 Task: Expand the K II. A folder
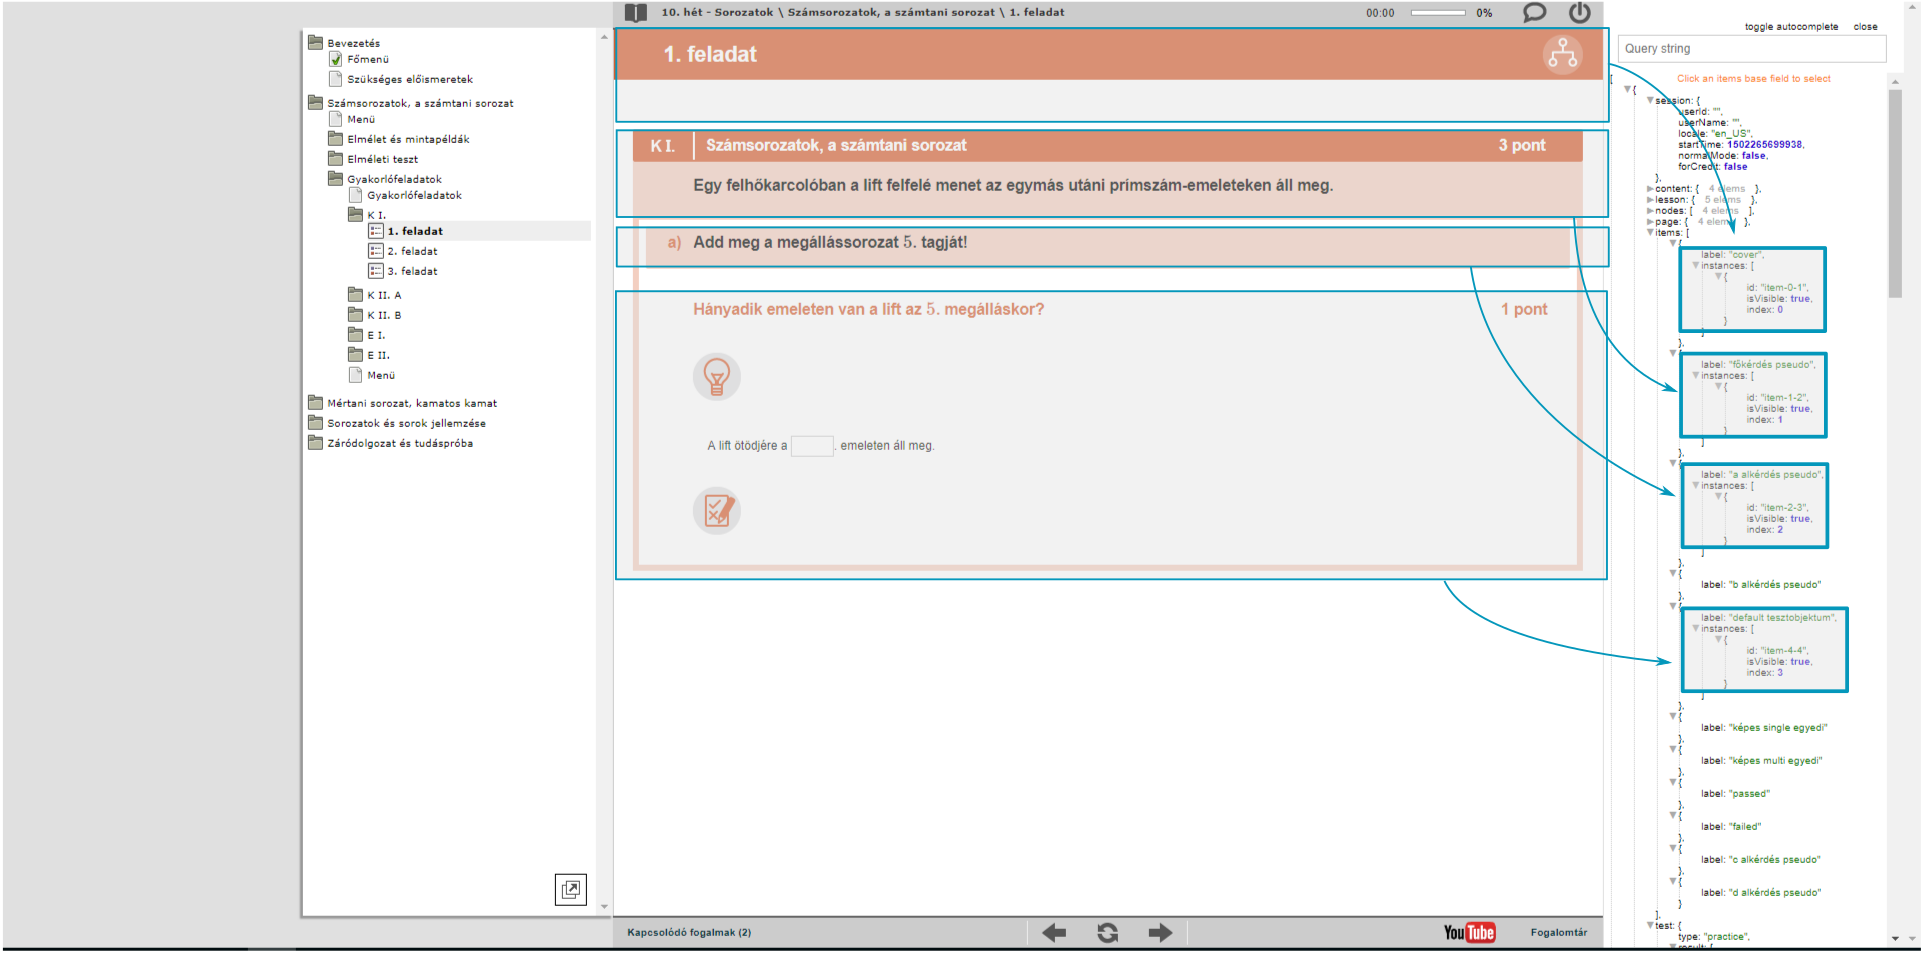tap(355, 295)
